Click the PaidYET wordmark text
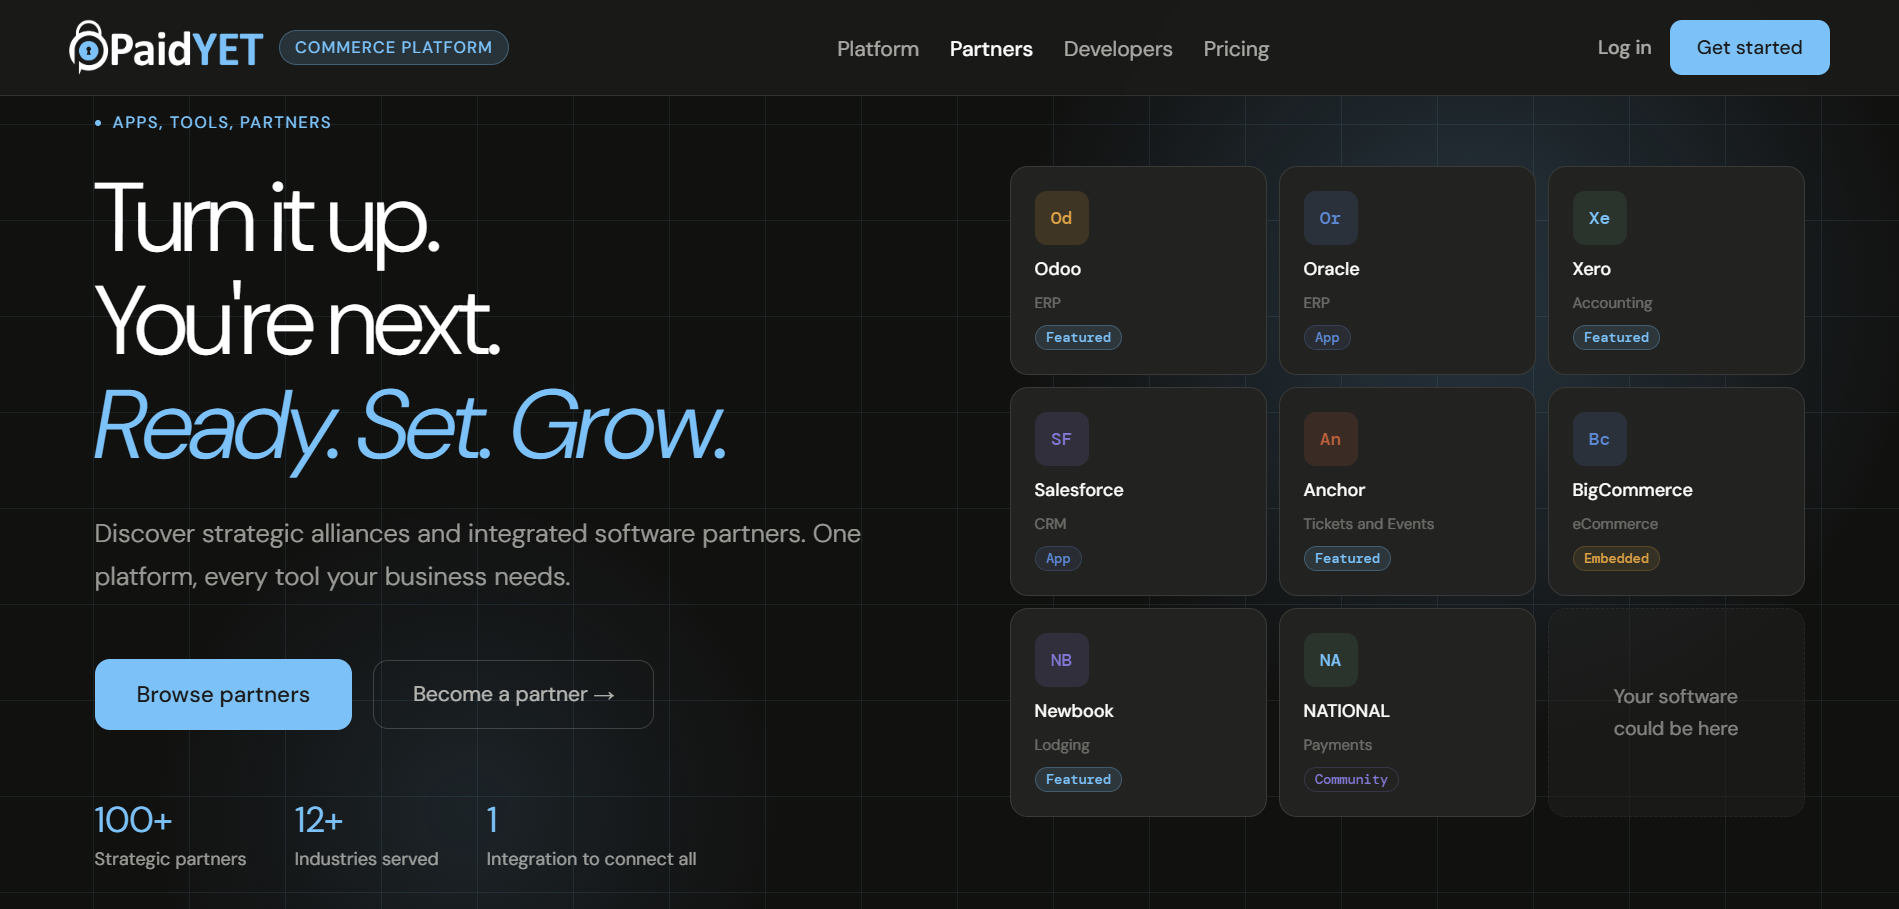The height and width of the screenshot is (909, 1899). pyautogui.click(x=186, y=49)
